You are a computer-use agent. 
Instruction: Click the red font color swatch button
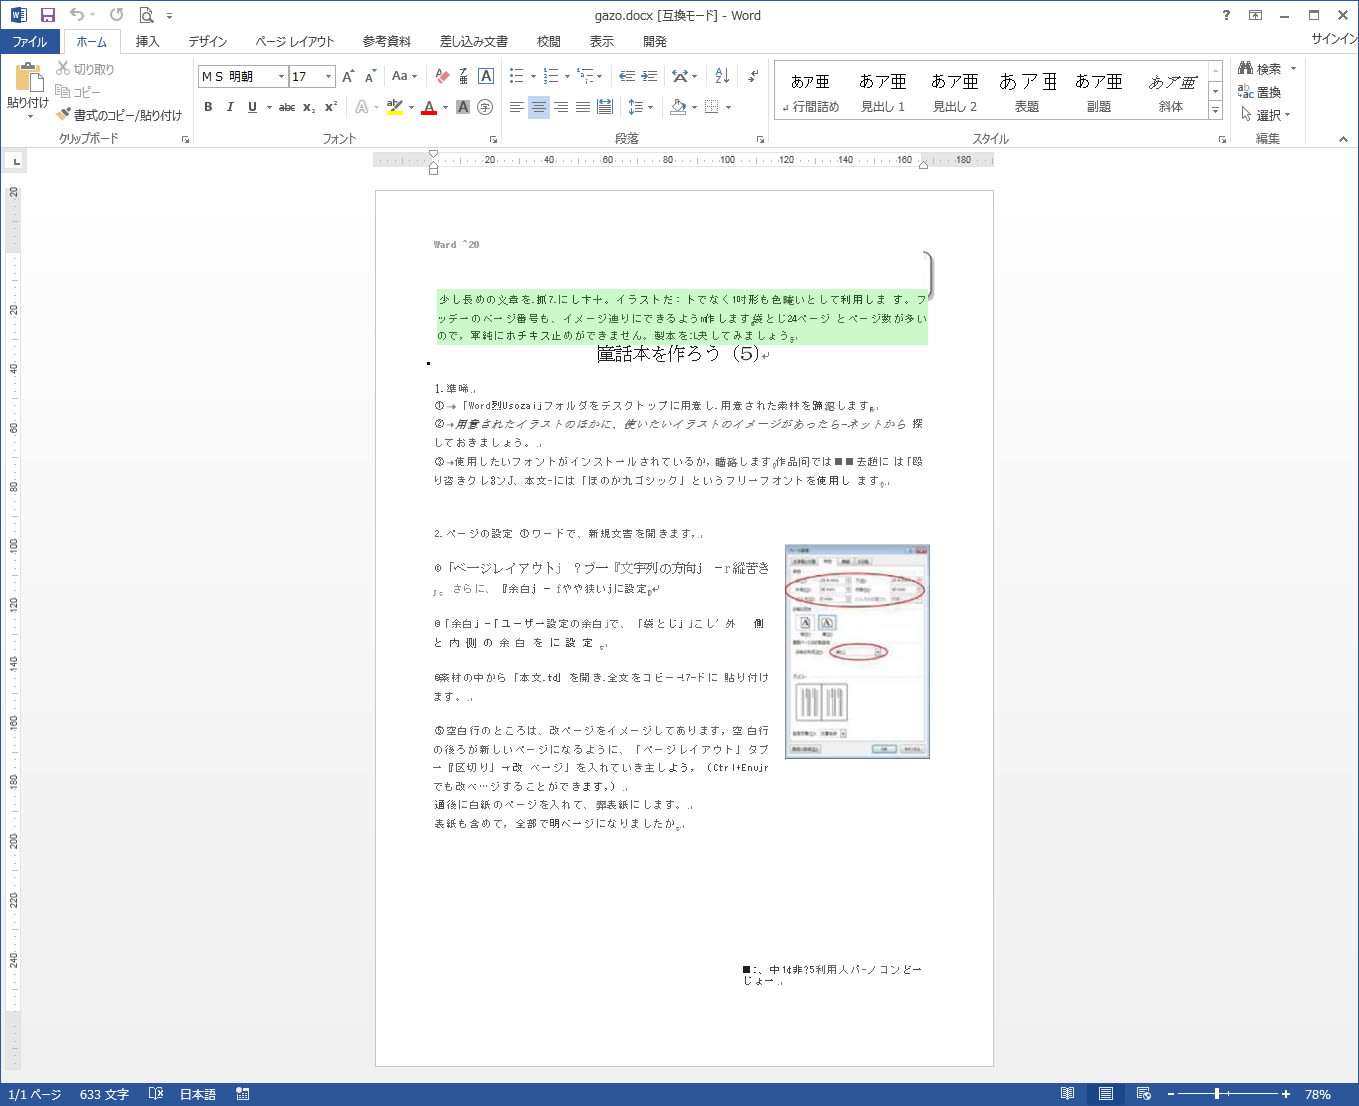[x=429, y=107]
